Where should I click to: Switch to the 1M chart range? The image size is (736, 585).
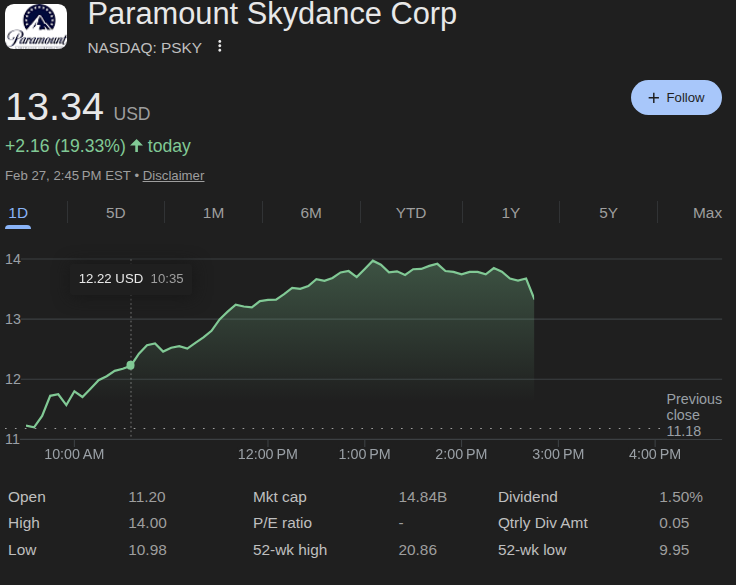213,213
